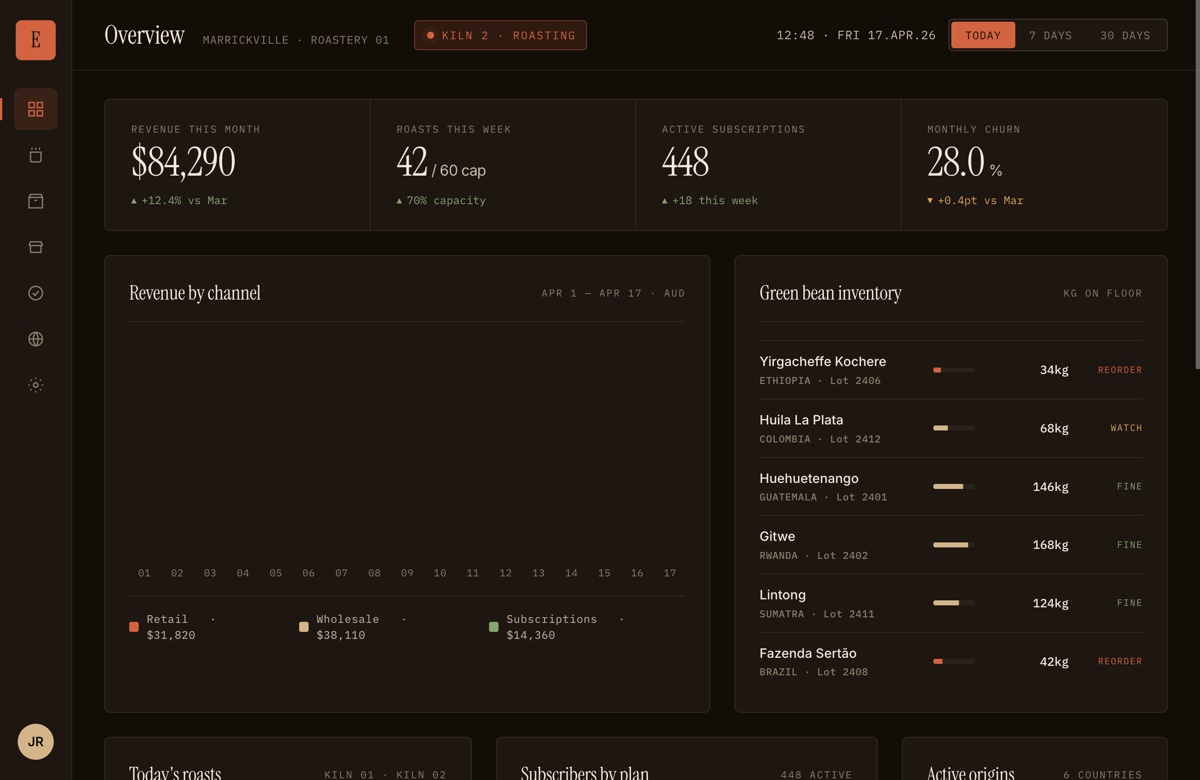Click the Retail legend color swatch
Viewport: 1200px width, 780px height.
pos(134,627)
